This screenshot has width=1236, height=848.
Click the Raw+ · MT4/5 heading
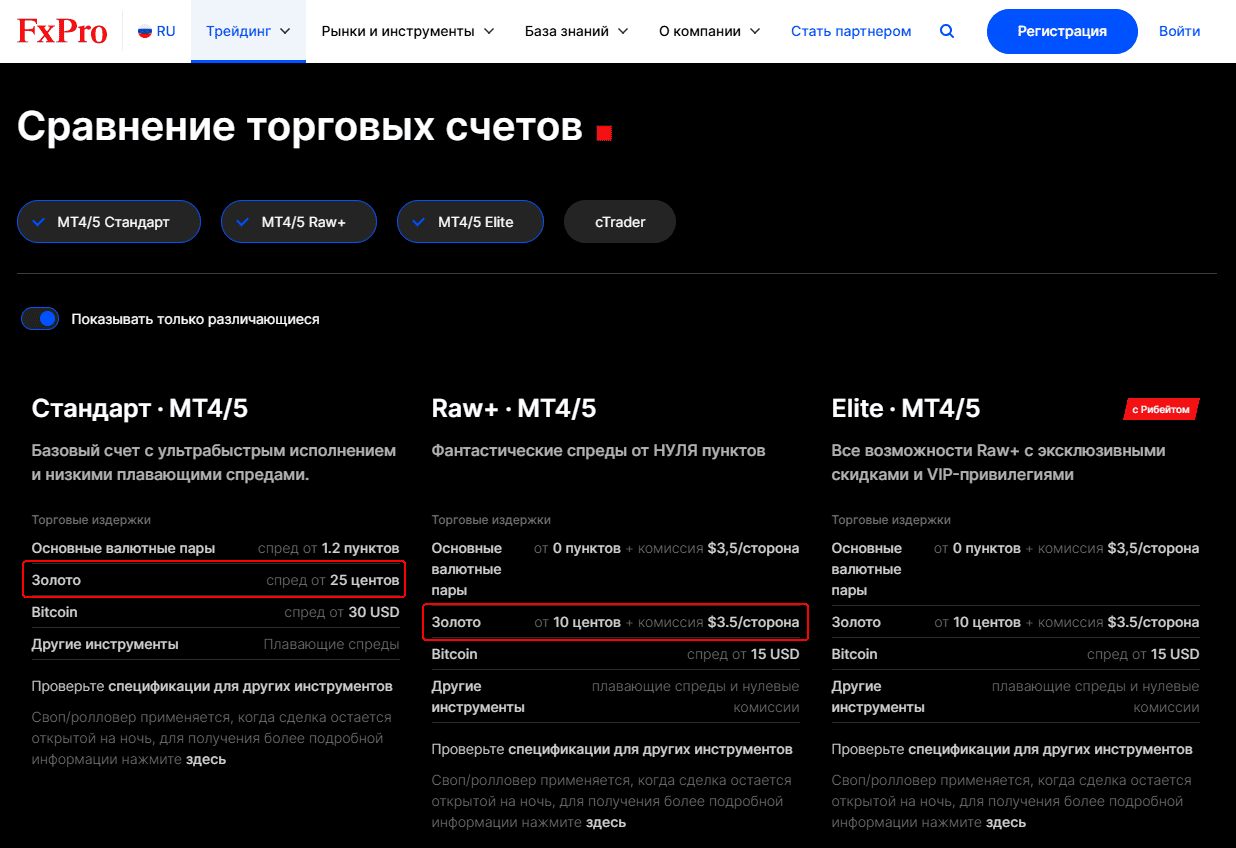click(514, 408)
